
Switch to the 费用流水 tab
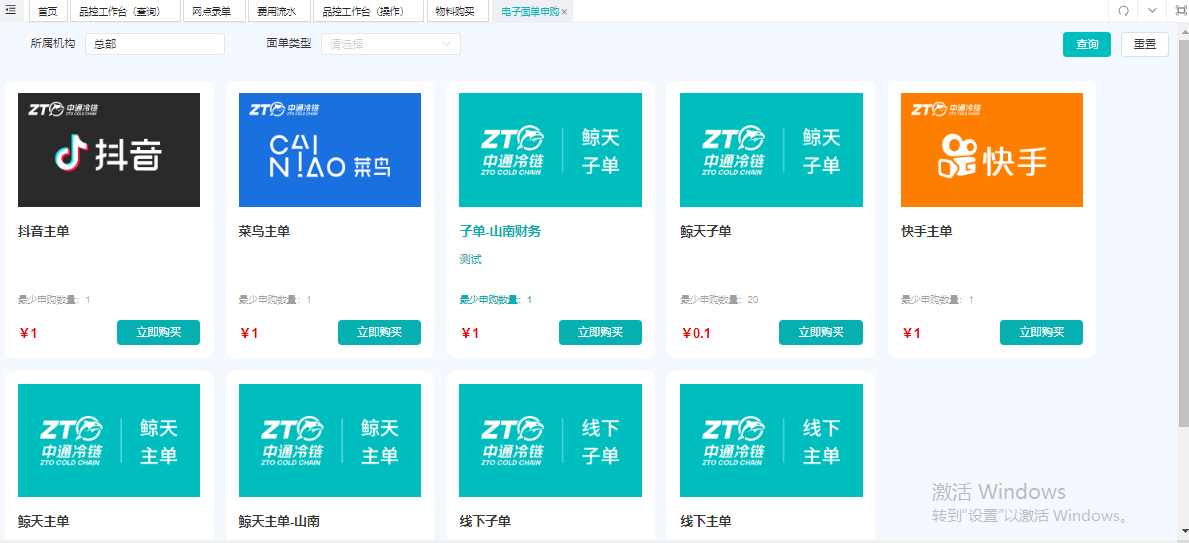click(x=278, y=11)
